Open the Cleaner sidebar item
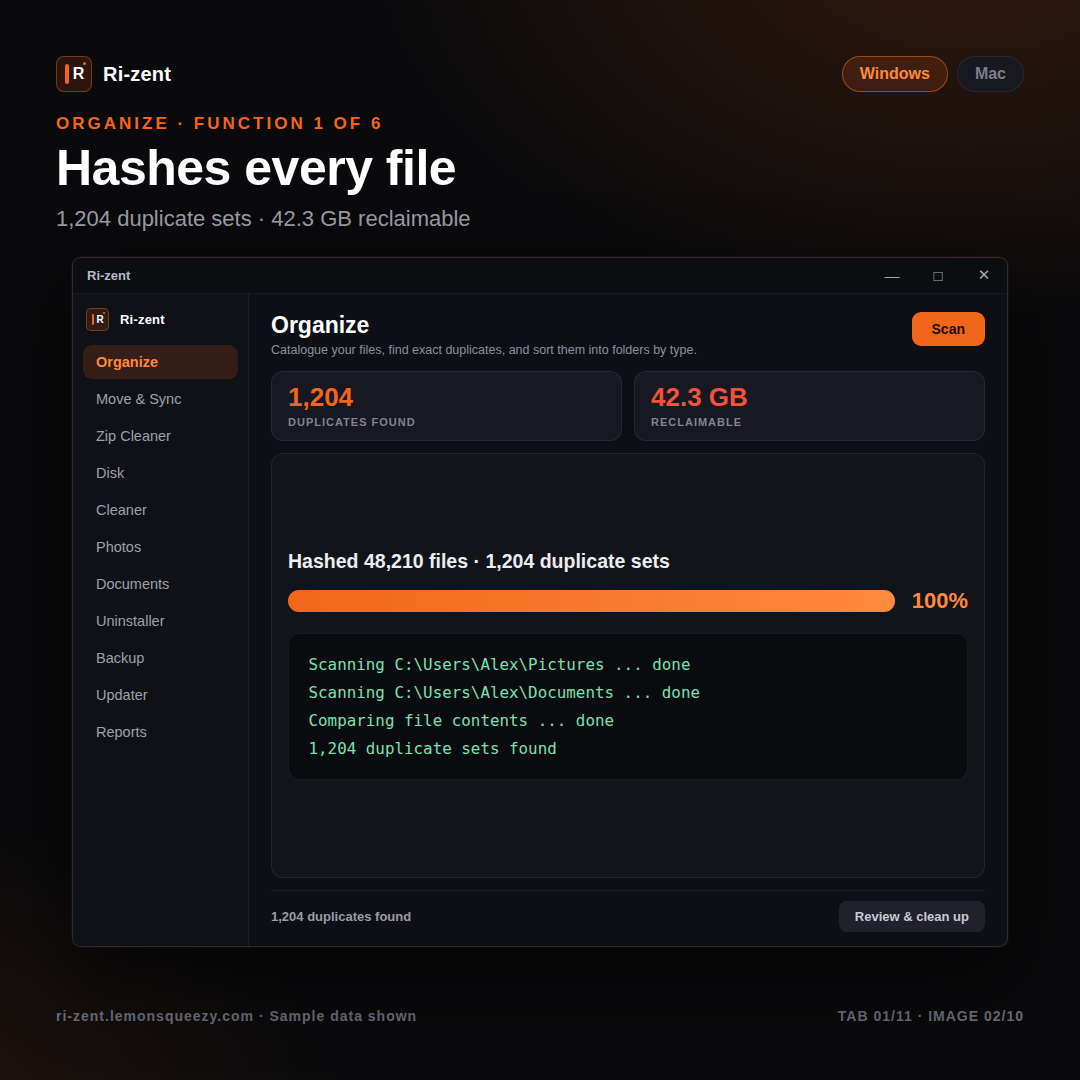This screenshot has height=1080, width=1080. (x=160, y=510)
